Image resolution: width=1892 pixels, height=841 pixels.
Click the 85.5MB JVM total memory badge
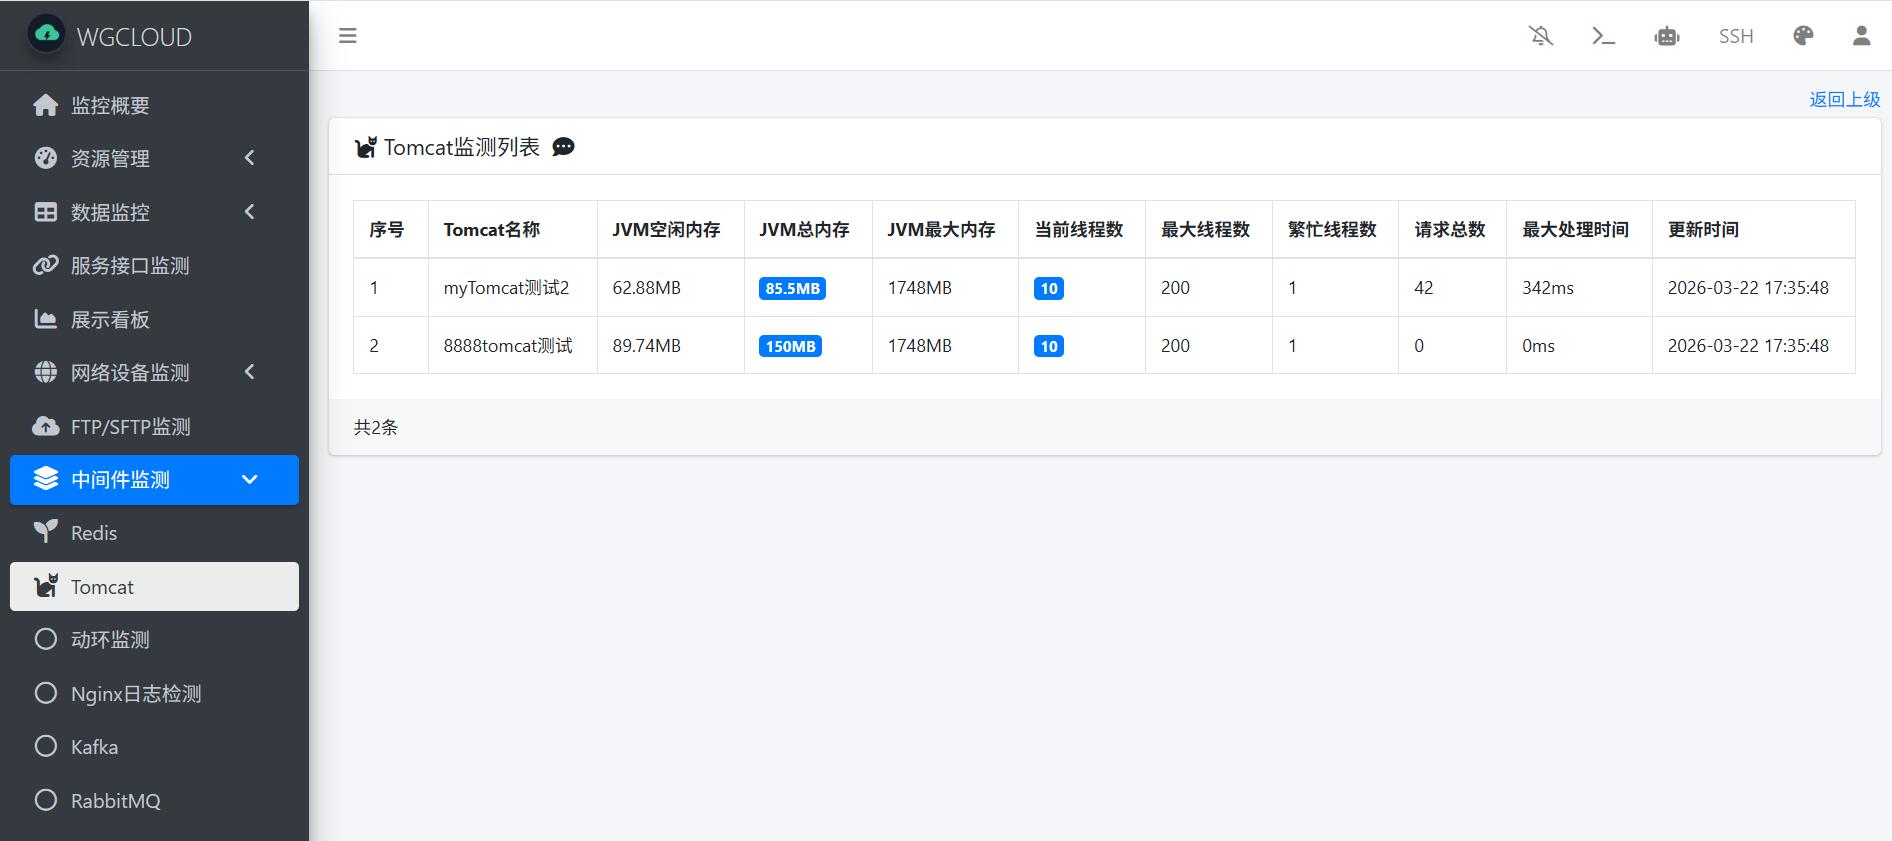point(792,289)
